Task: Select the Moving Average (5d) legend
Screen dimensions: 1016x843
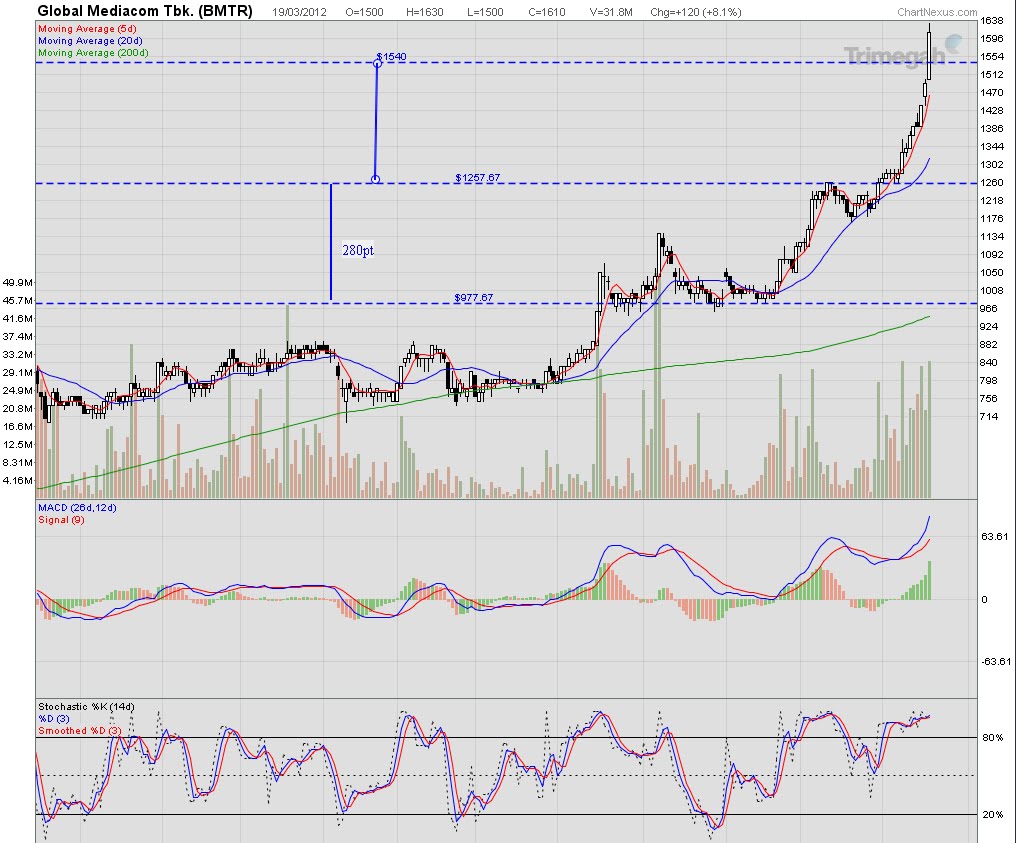Action: click(x=87, y=29)
